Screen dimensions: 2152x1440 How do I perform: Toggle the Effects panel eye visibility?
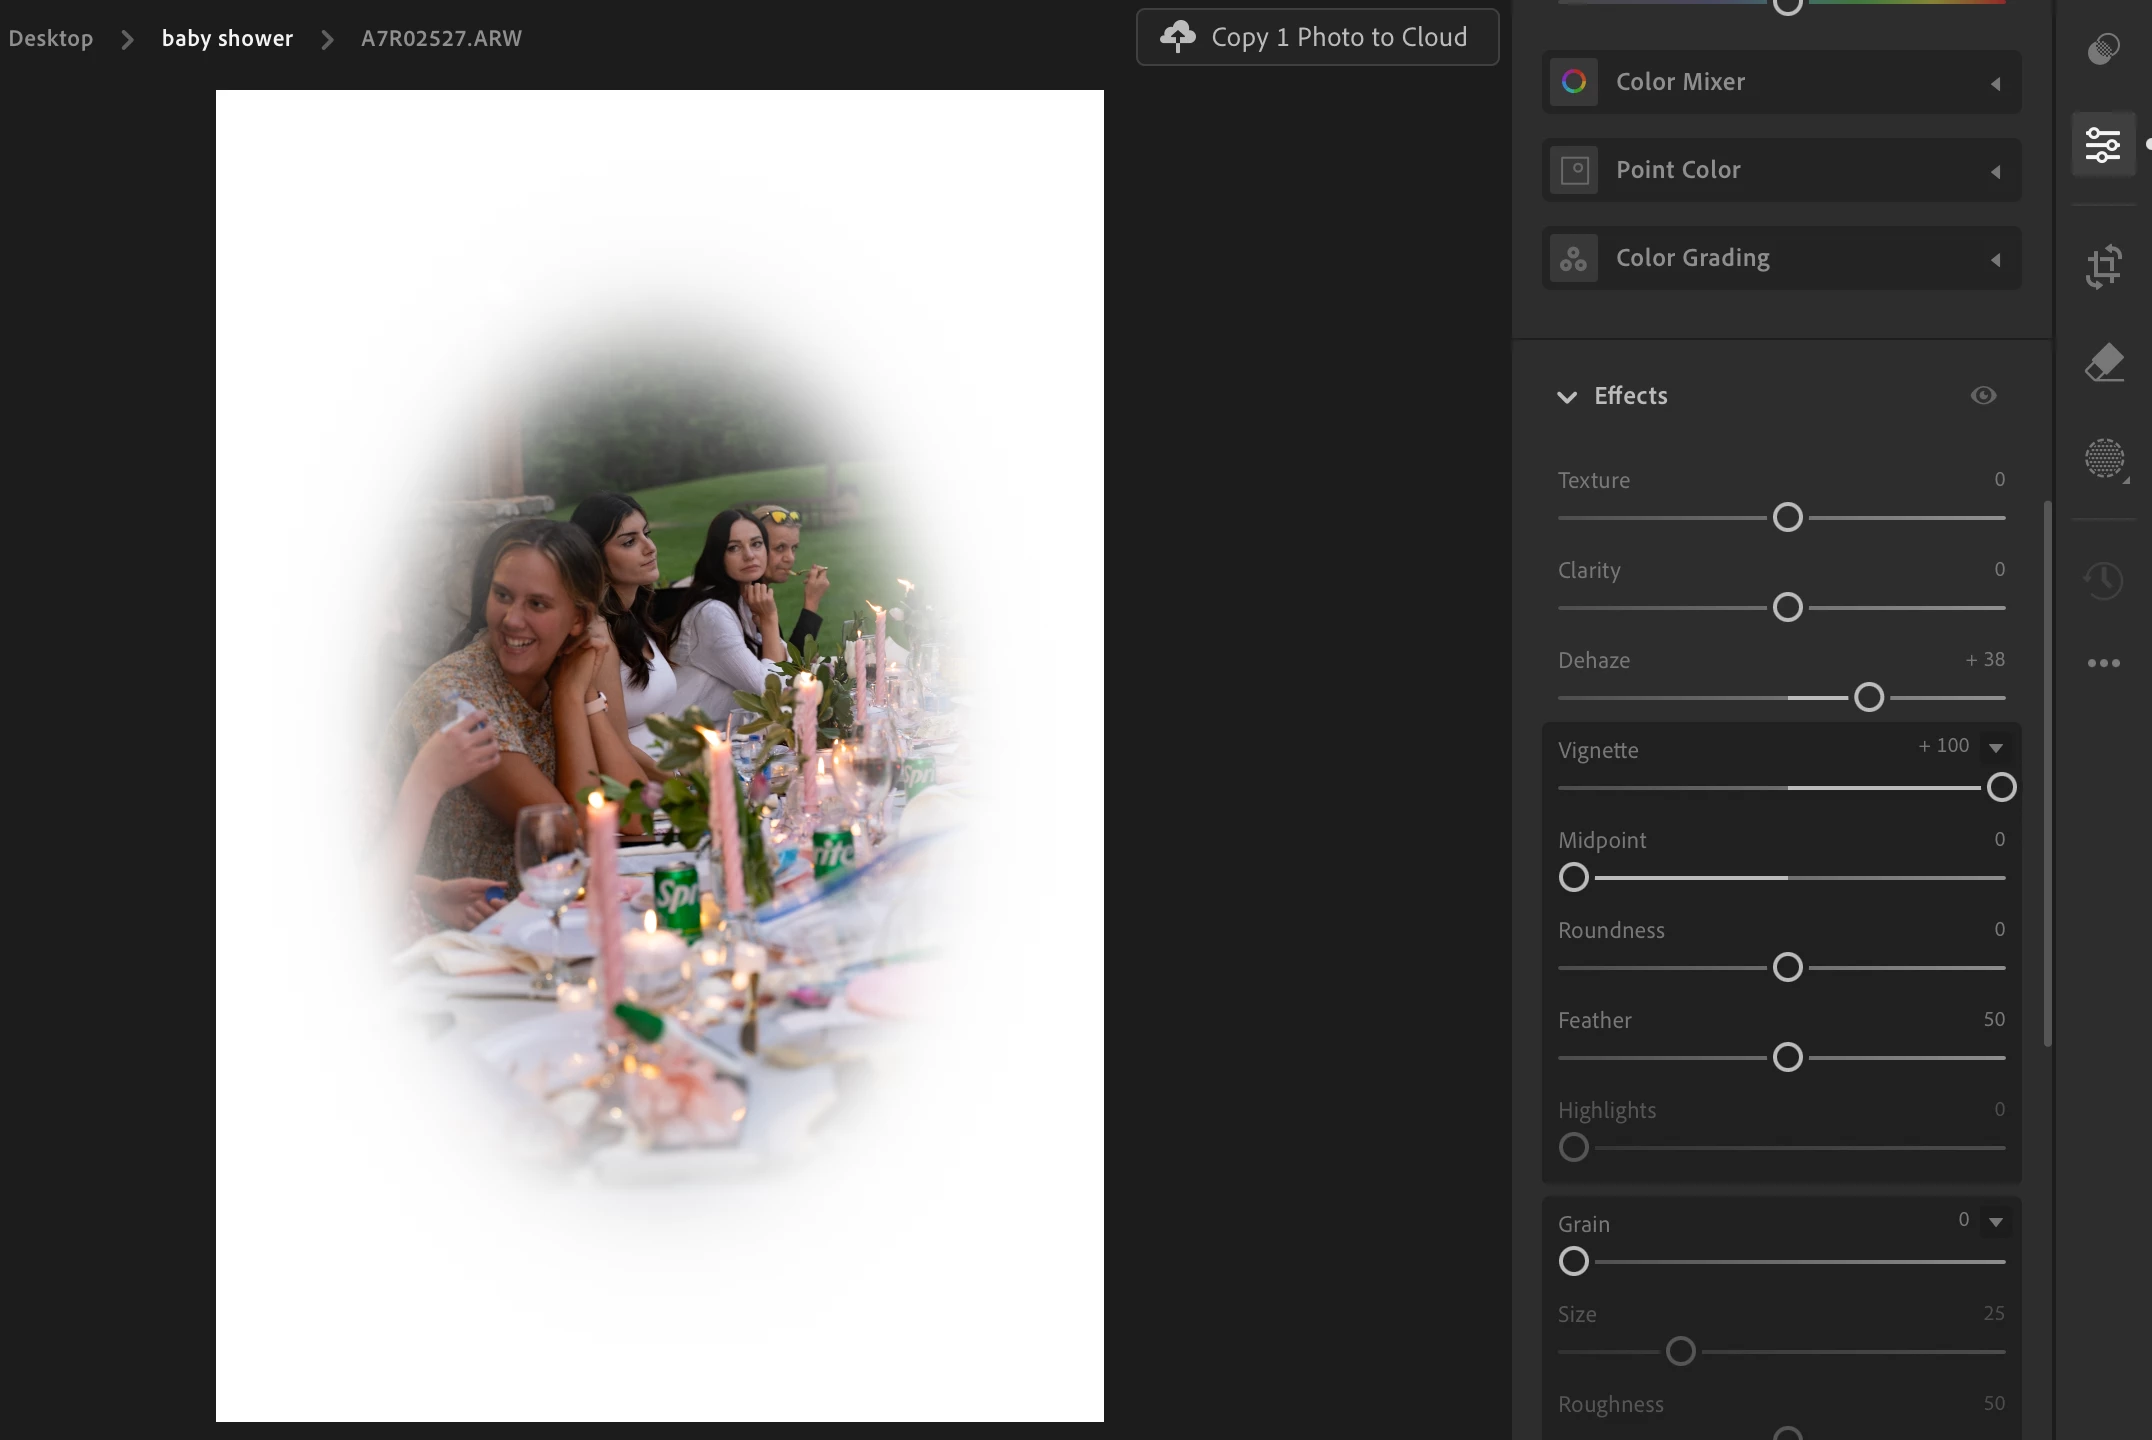[x=1983, y=396]
